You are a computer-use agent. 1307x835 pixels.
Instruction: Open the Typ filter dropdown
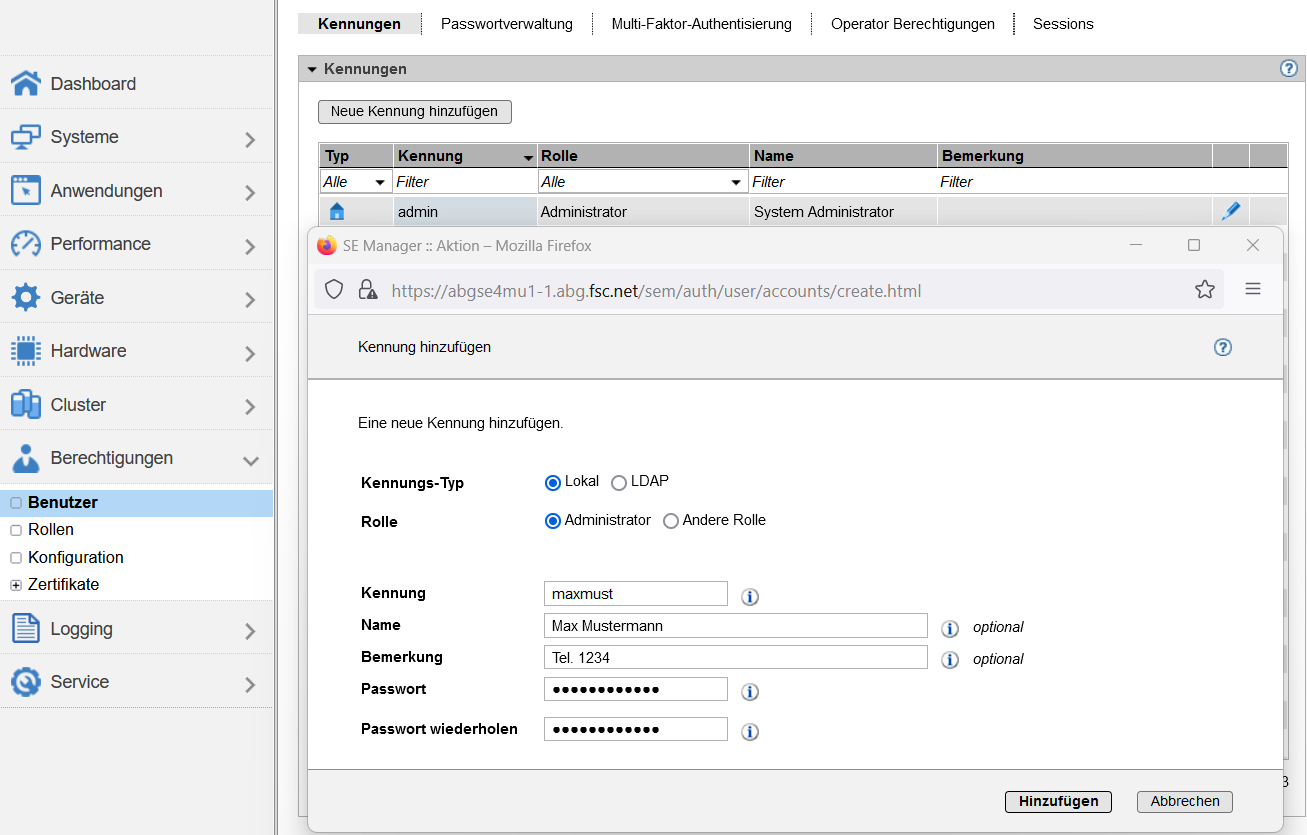(355, 182)
